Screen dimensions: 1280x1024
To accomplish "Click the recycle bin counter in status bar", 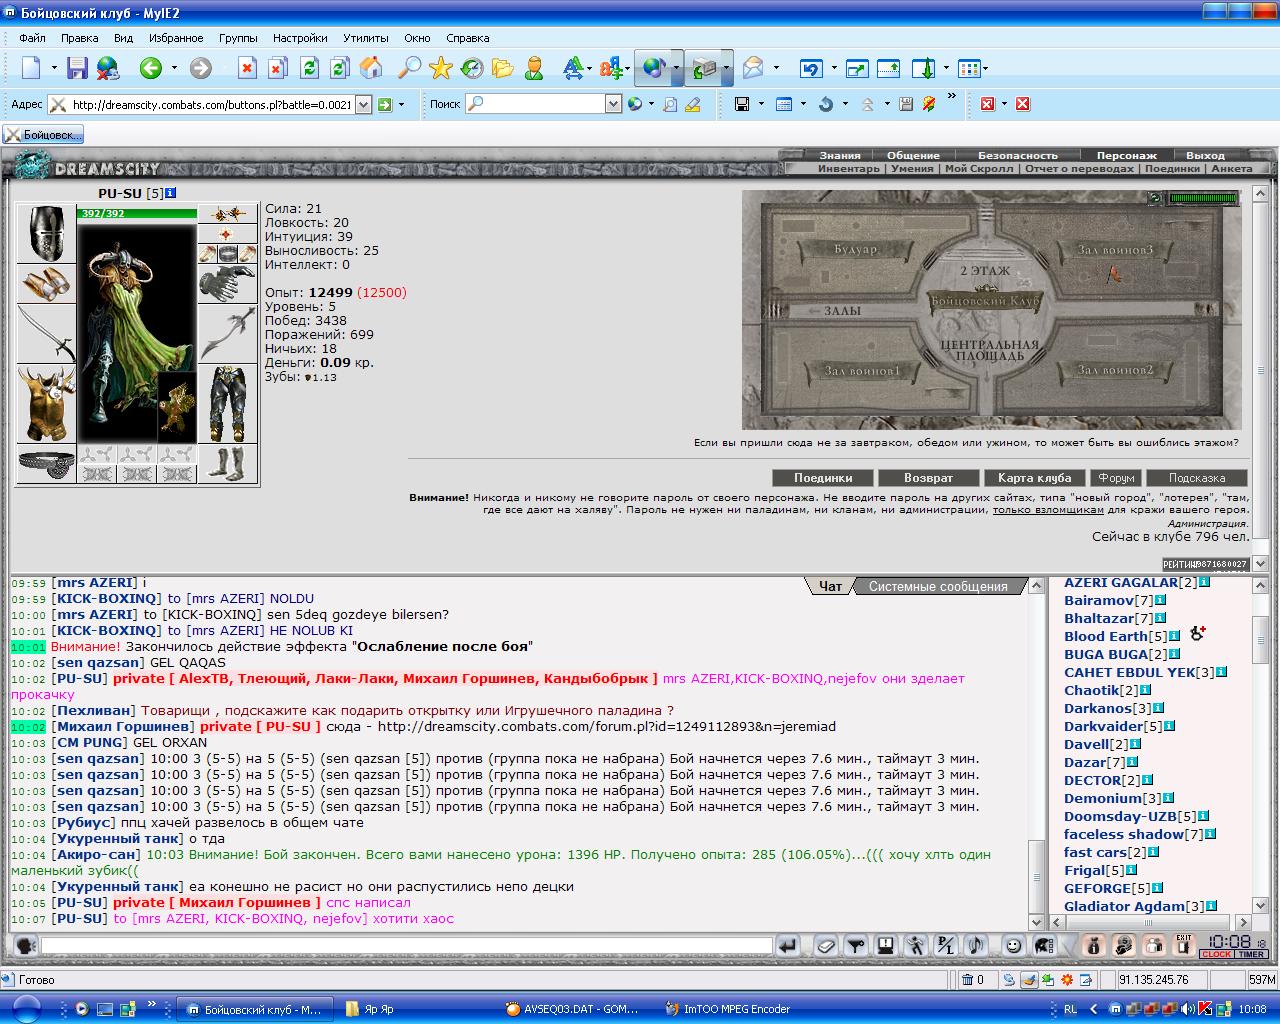I will (x=973, y=980).
